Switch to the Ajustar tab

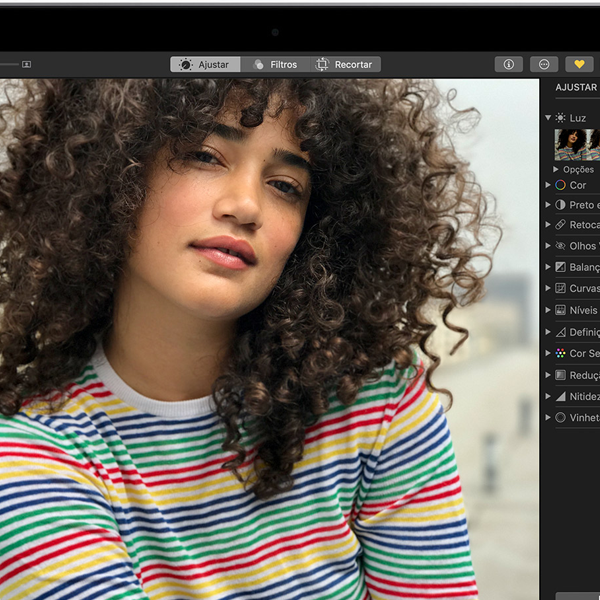tap(205, 64)
